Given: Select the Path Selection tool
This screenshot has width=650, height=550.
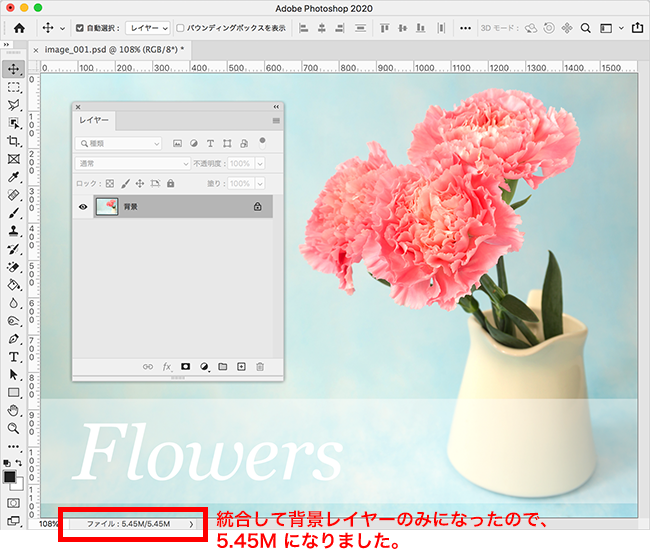Looking at the screenshot, I should (x=13, y=375).
